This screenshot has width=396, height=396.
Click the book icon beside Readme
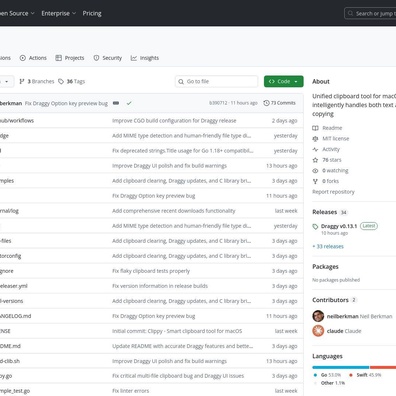(x=315, y=128)
